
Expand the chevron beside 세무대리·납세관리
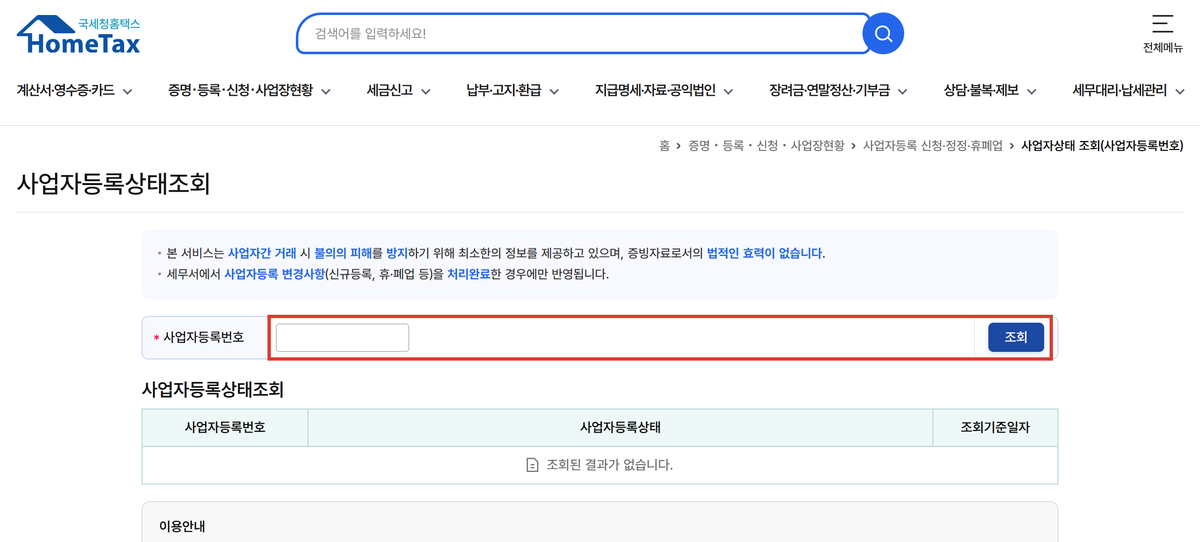1179,92
